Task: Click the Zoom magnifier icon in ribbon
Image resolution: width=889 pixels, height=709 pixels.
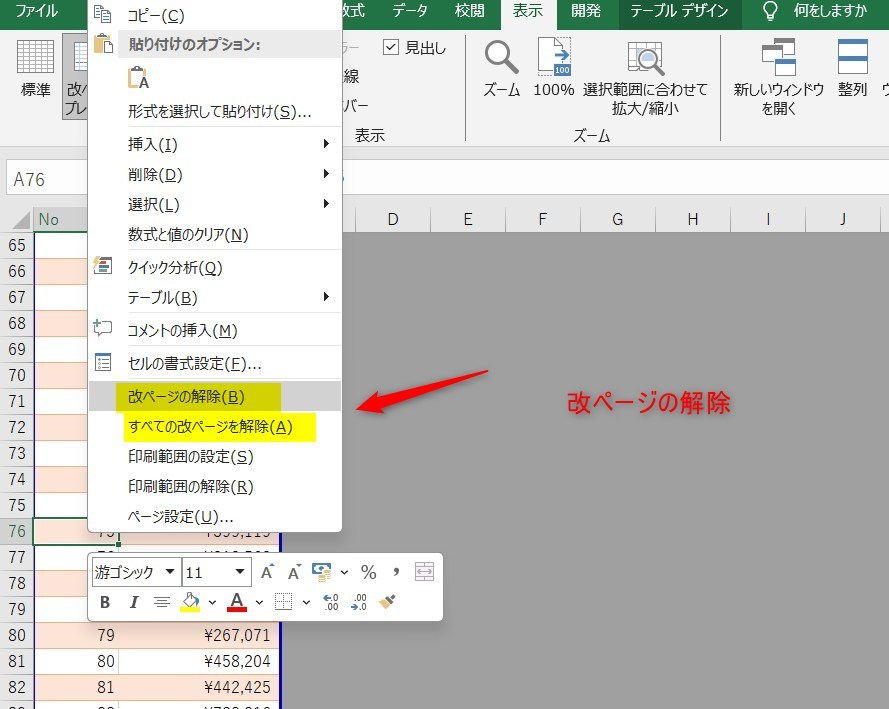Action: [x=501, y=57]
